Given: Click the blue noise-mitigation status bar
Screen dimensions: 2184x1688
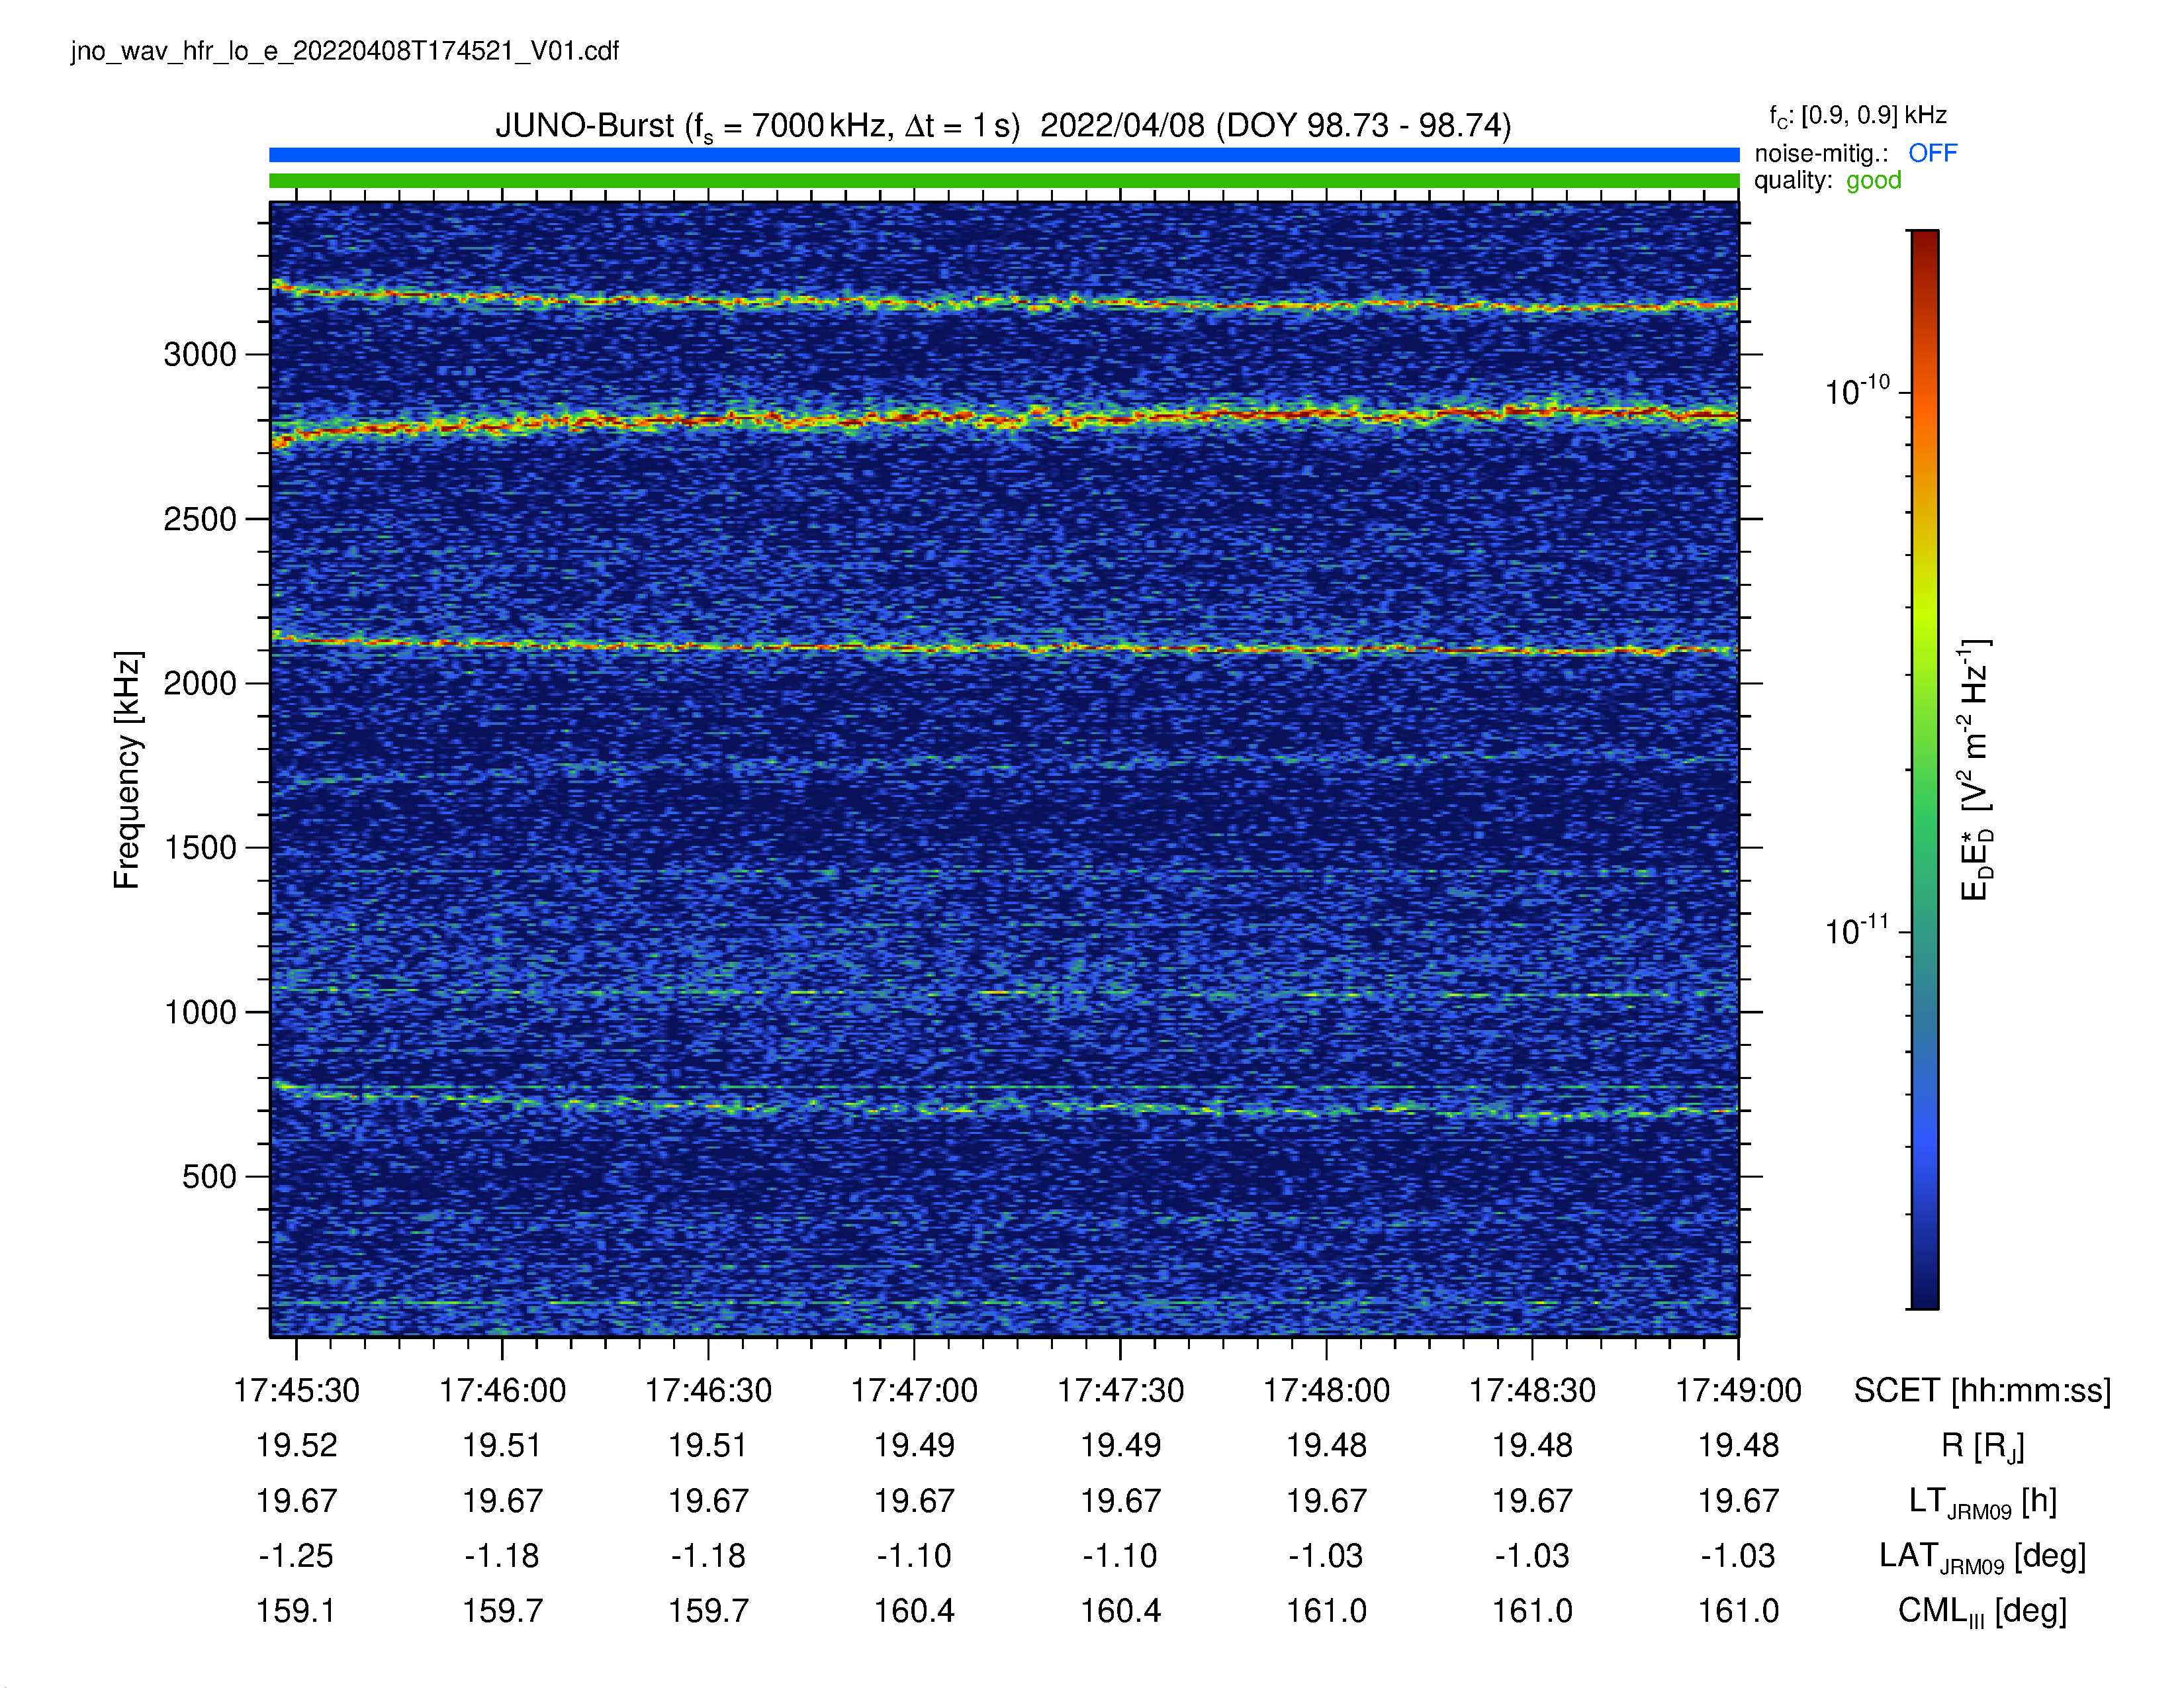Looking at the screenshot, I should tap(1004, 155).
